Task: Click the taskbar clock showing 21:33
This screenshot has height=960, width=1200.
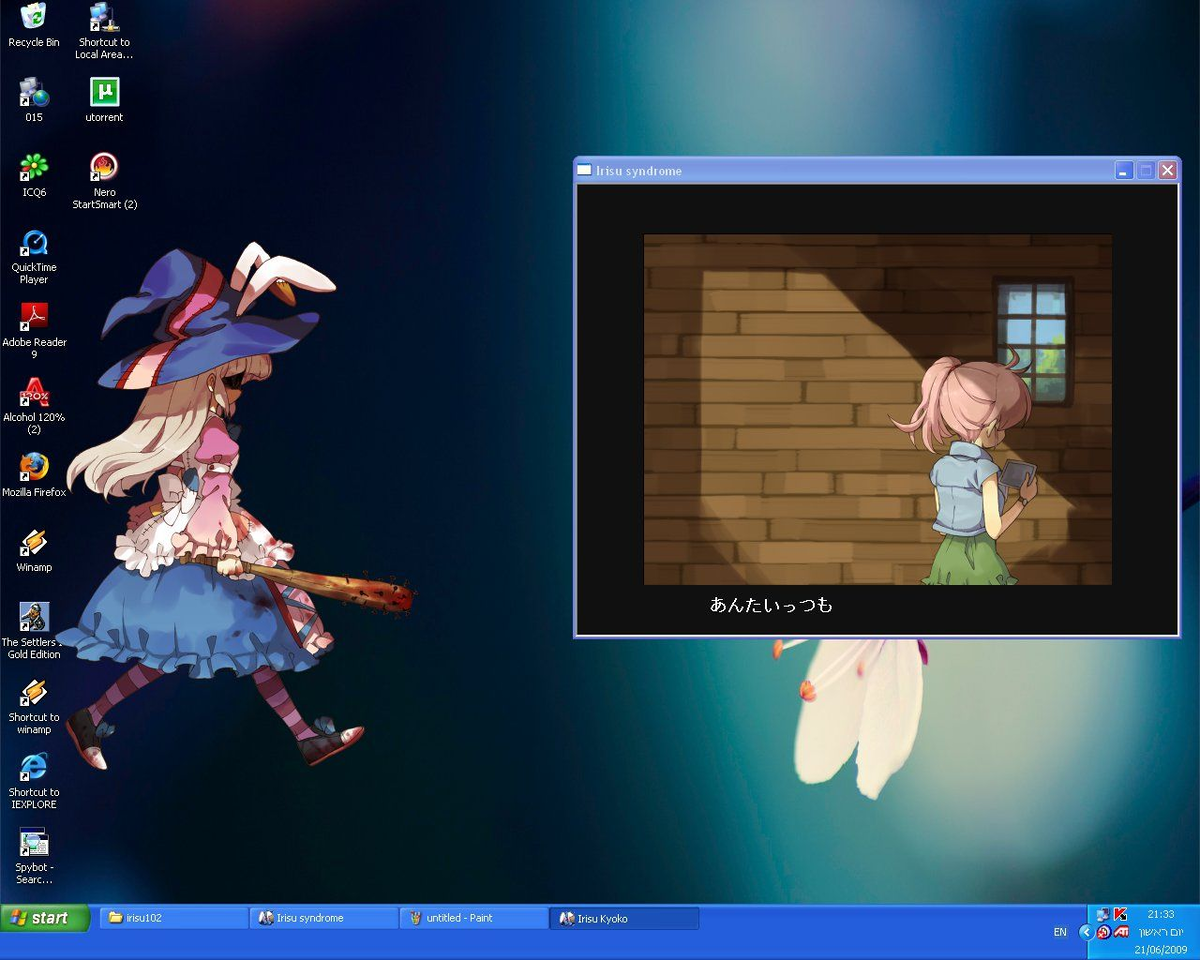Action: [x=1160, y=914]
